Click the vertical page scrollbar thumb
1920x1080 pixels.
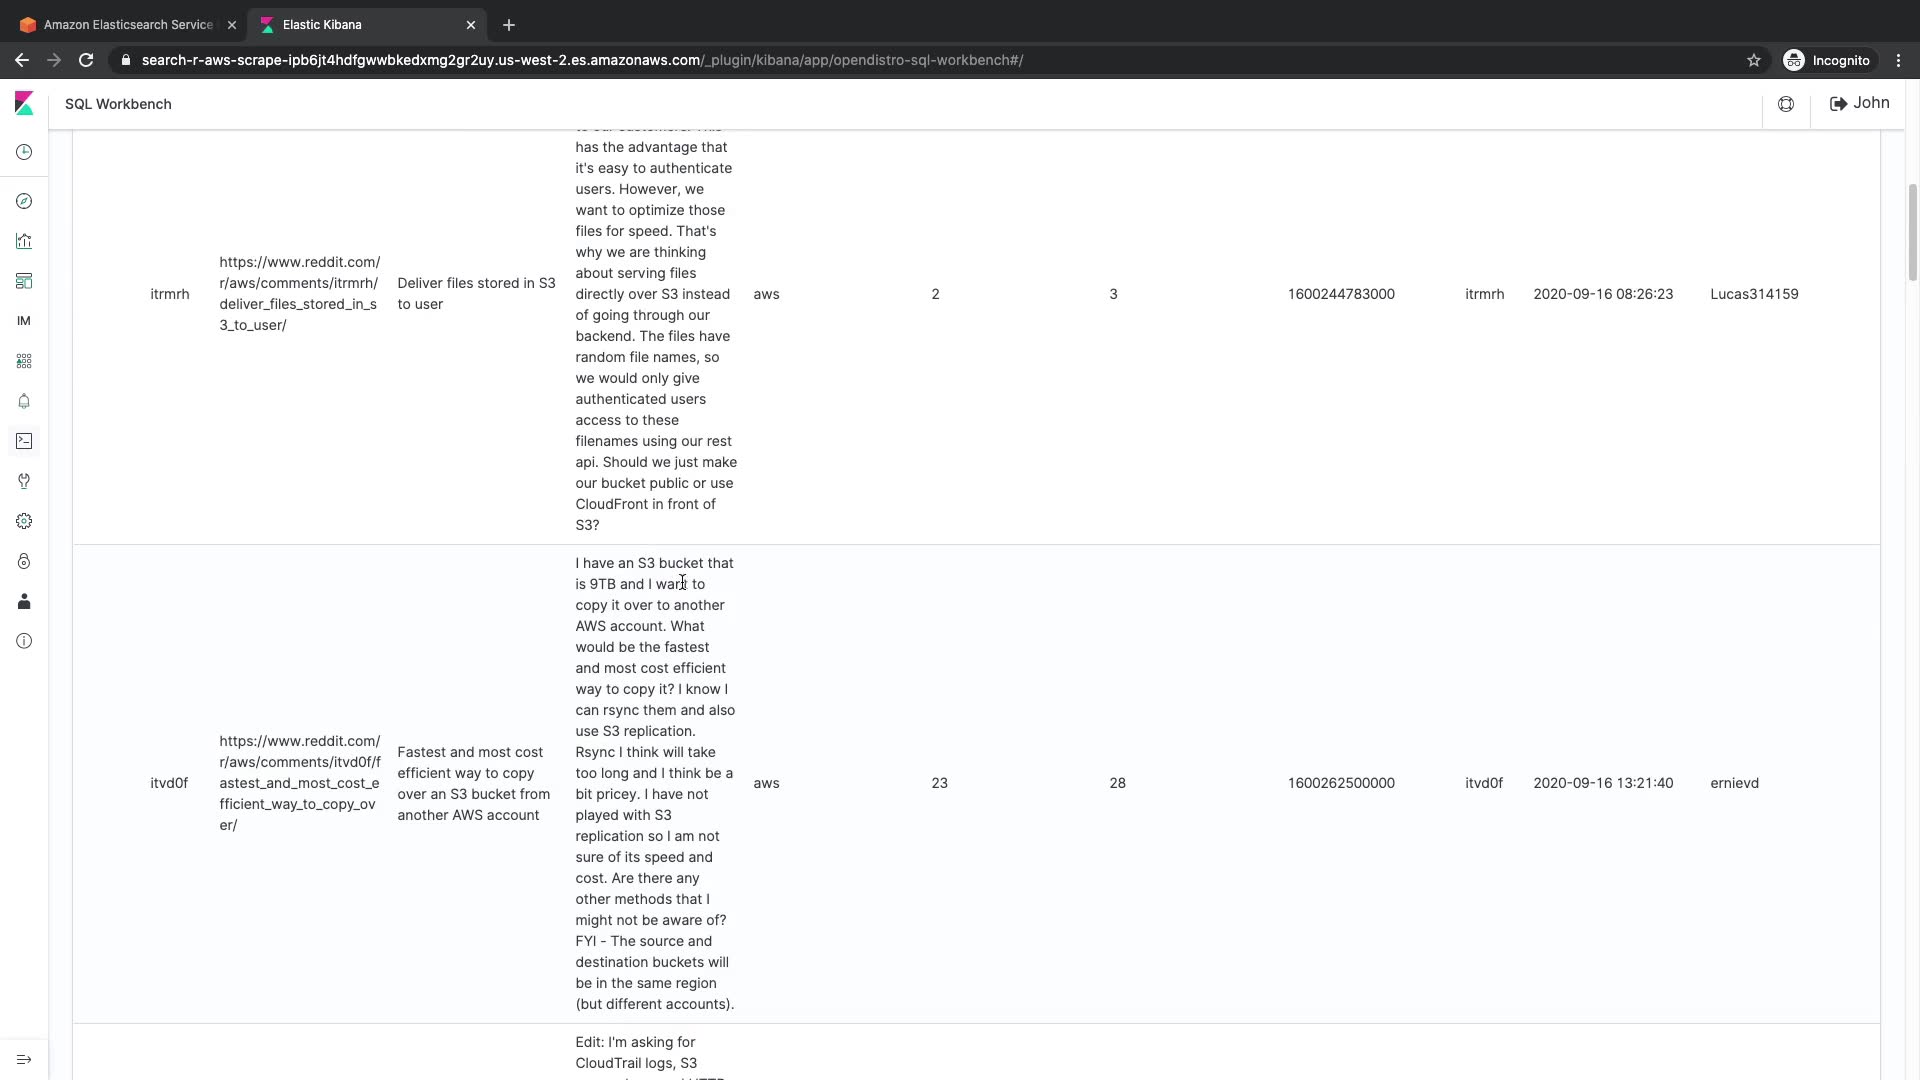pos(1913,231)
